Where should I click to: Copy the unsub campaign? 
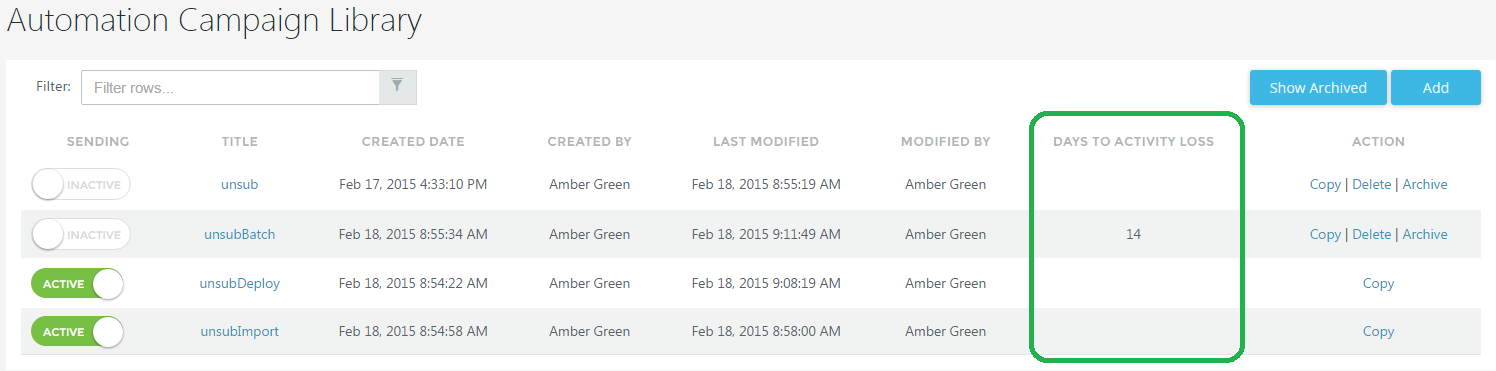[1325, 185]
